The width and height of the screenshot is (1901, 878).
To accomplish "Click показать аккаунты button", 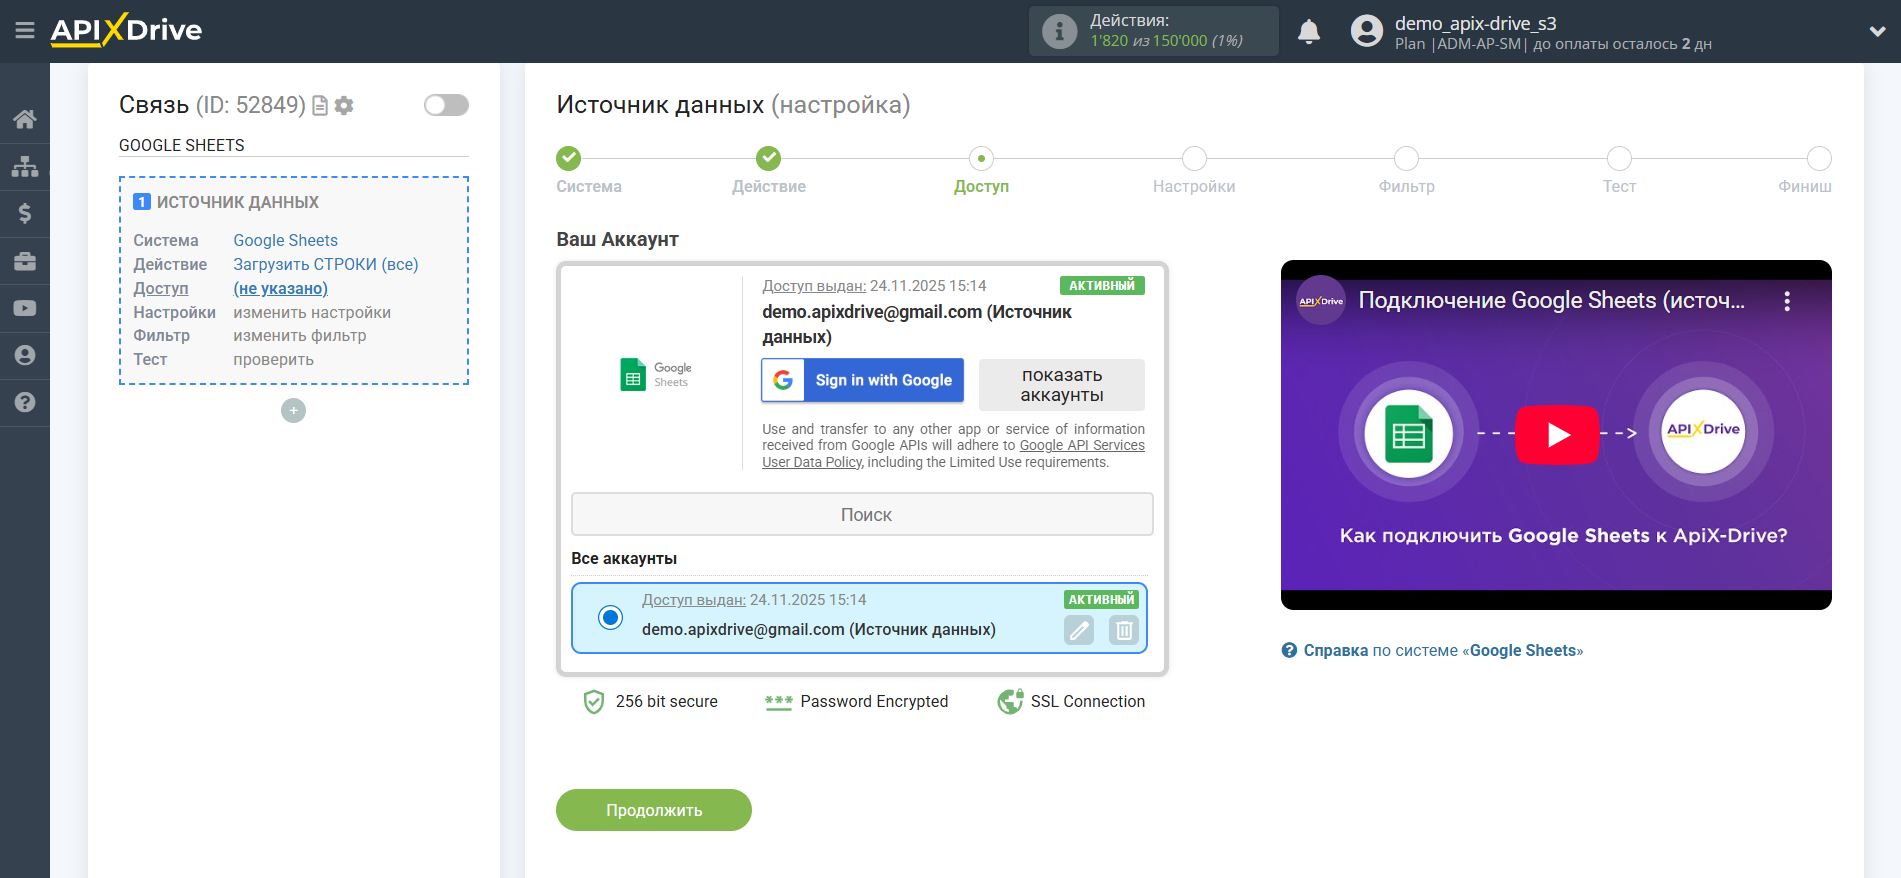I will pos(1062,385).
